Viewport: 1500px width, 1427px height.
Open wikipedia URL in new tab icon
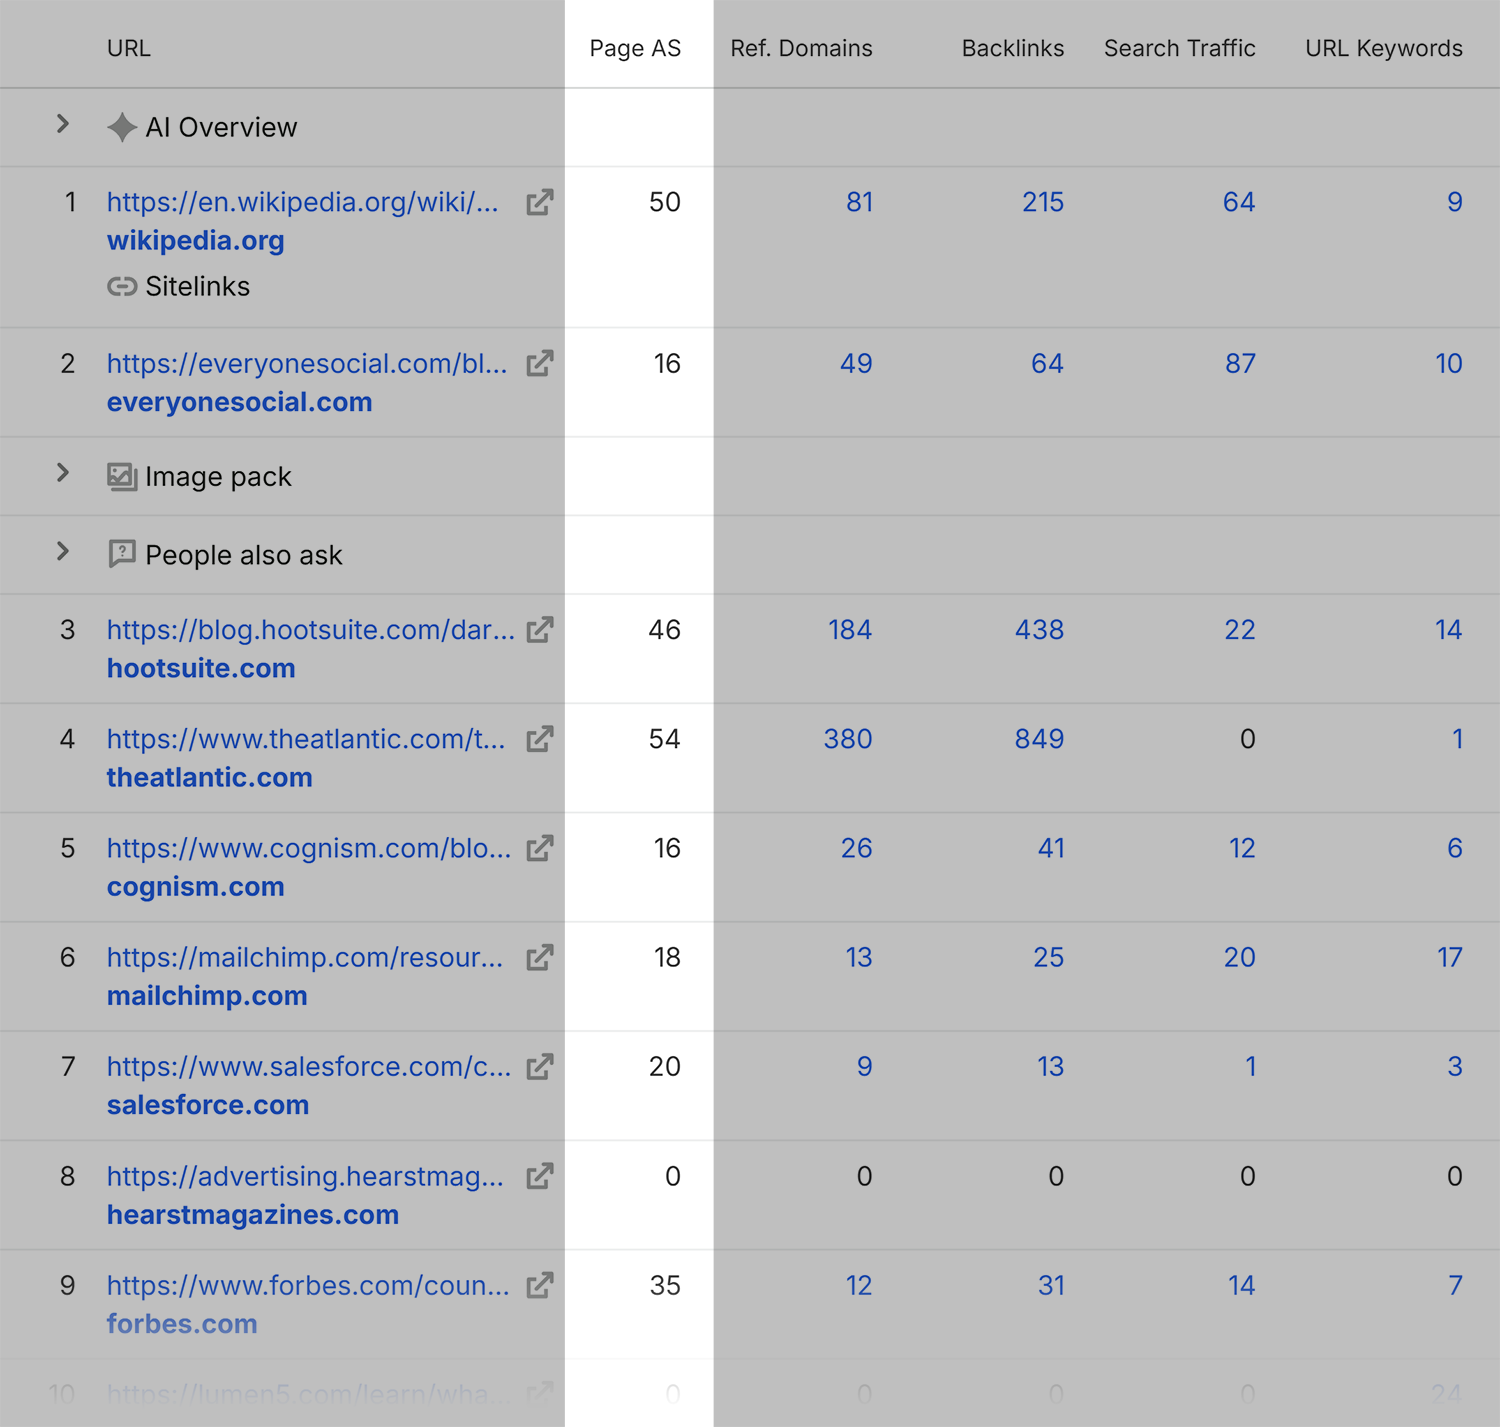[540, 202]
